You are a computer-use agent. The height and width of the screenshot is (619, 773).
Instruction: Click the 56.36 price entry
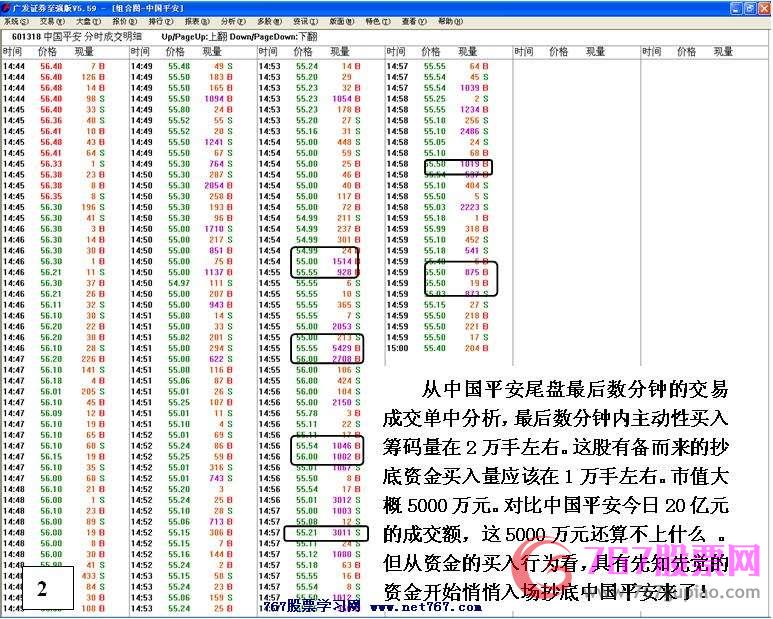click(x=51, y=121)
